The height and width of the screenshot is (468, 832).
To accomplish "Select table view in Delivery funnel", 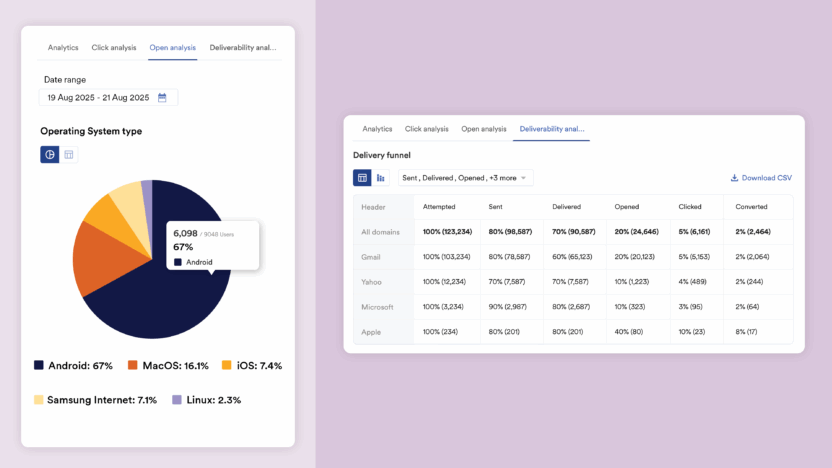I will [x=362, y=178].
